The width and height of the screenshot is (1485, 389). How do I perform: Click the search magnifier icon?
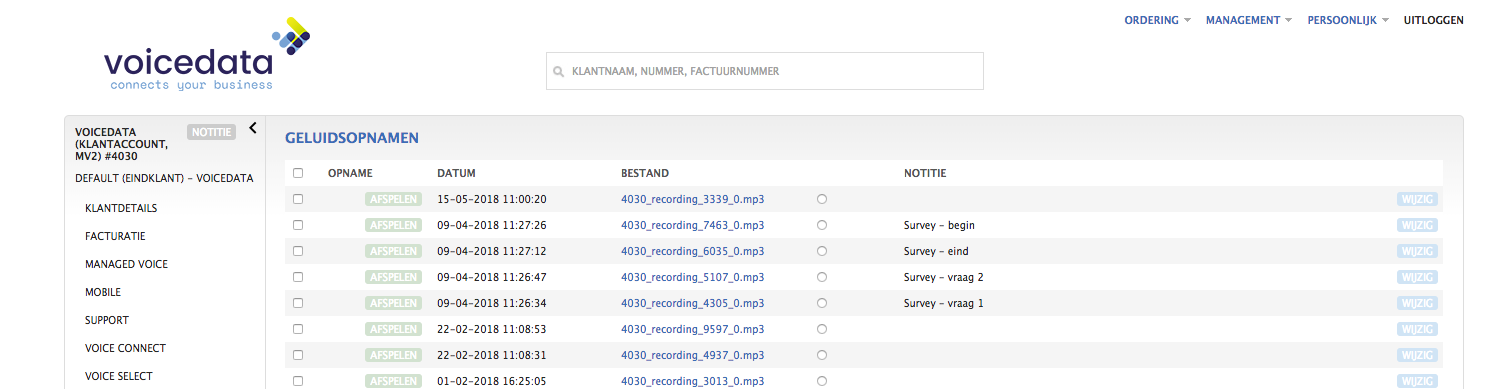click(x=559, y=72)
